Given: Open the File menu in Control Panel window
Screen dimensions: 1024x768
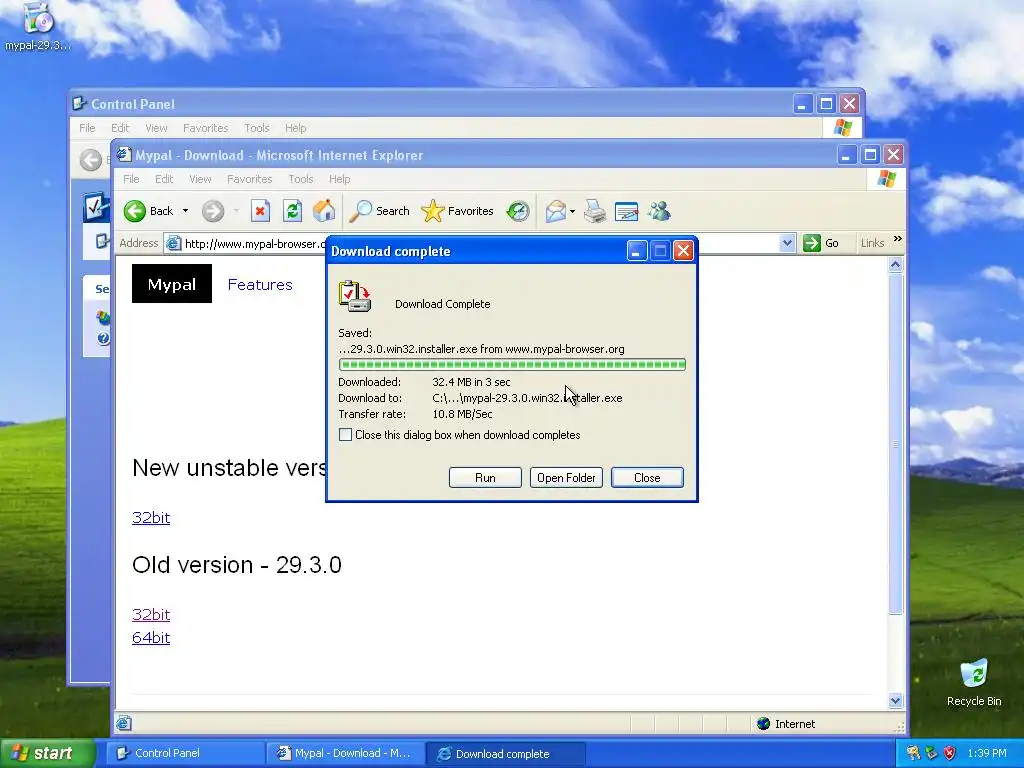Looking at the screenshot, I should pos(87,128).
